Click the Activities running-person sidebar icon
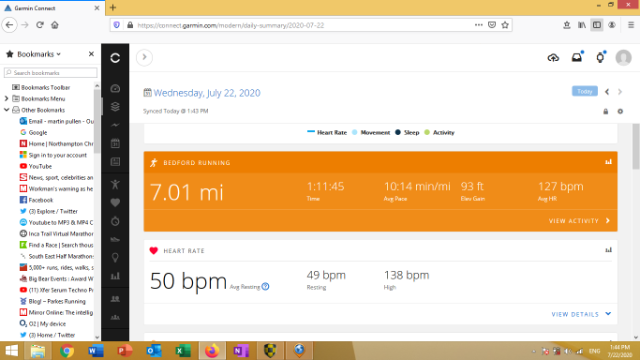640x360 pixels. (x=115, y=184)
